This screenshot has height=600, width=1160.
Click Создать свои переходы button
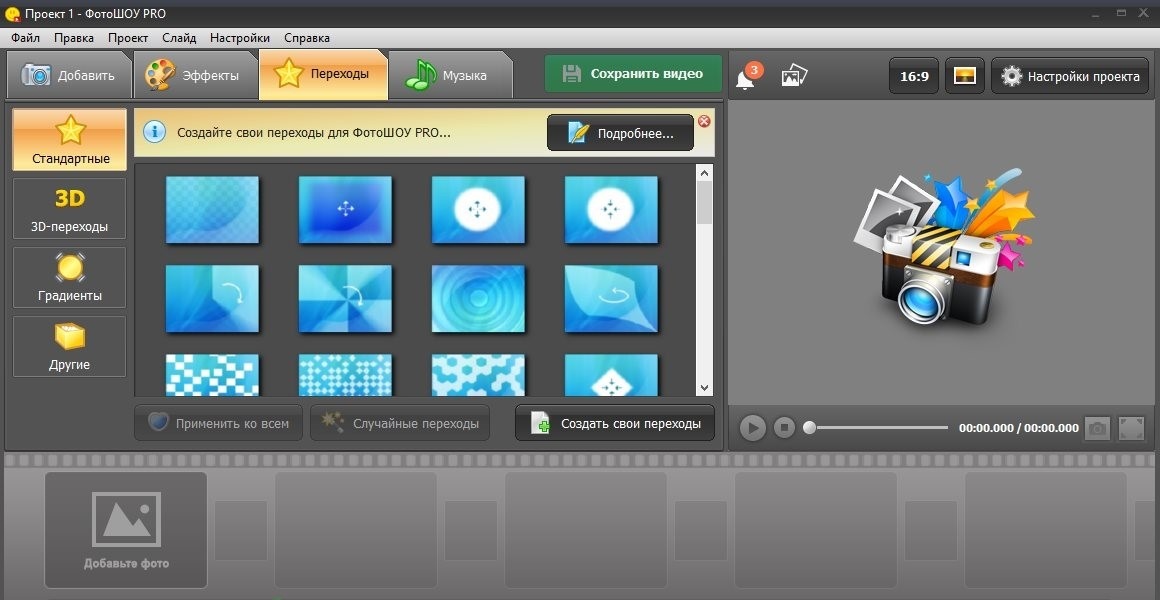coord(615,423)
